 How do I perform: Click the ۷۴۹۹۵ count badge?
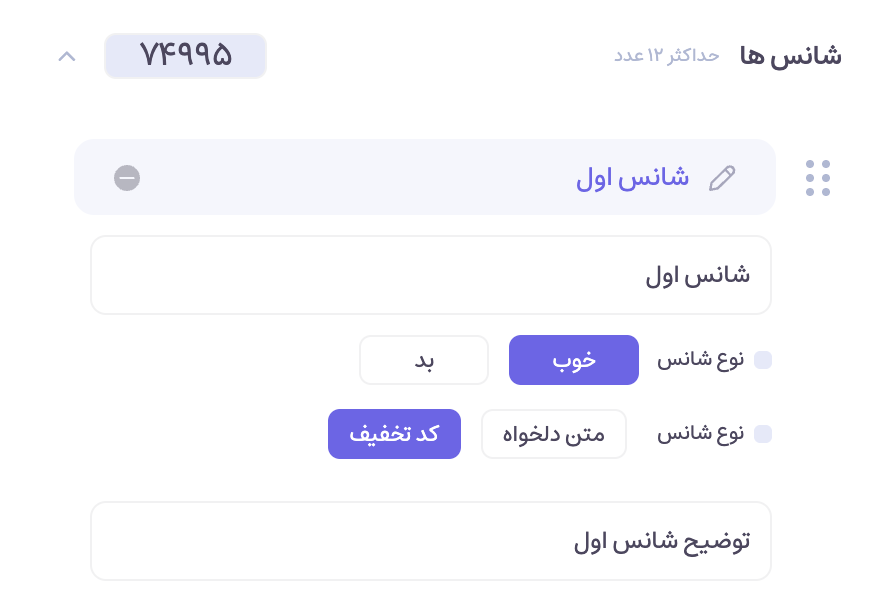coord(185,55)
